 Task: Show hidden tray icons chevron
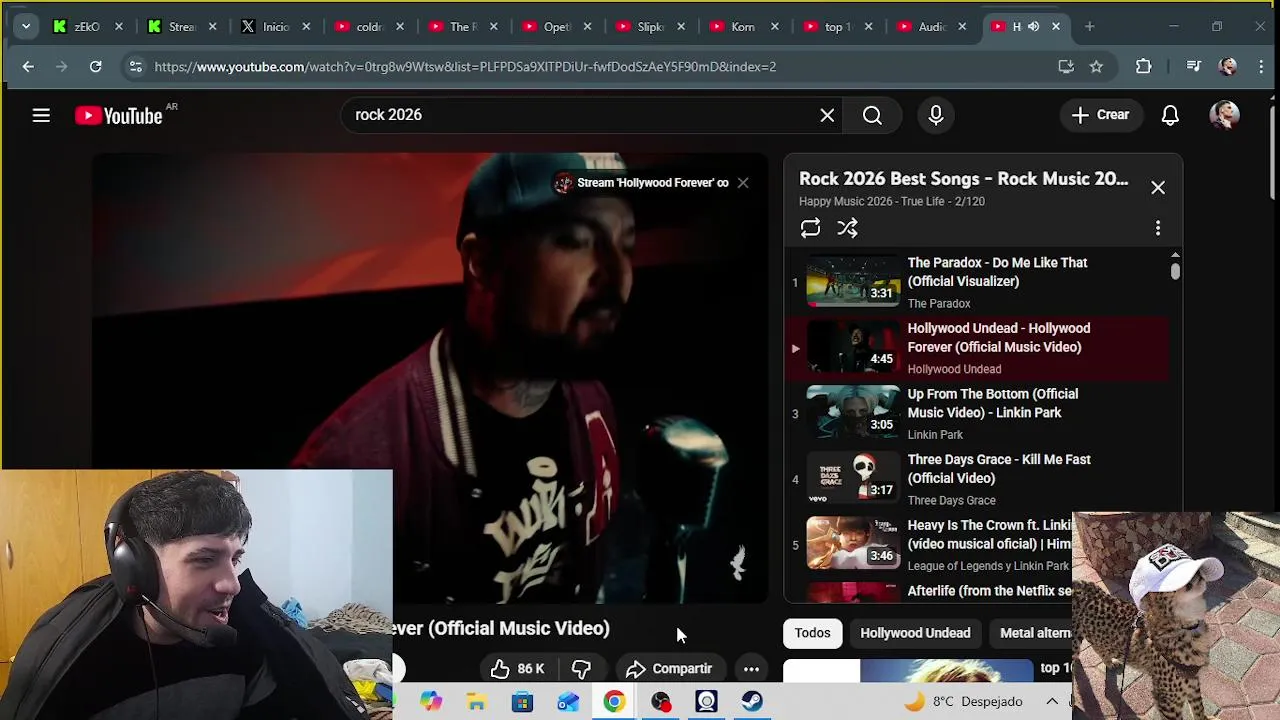click(x=1052, y=702)
